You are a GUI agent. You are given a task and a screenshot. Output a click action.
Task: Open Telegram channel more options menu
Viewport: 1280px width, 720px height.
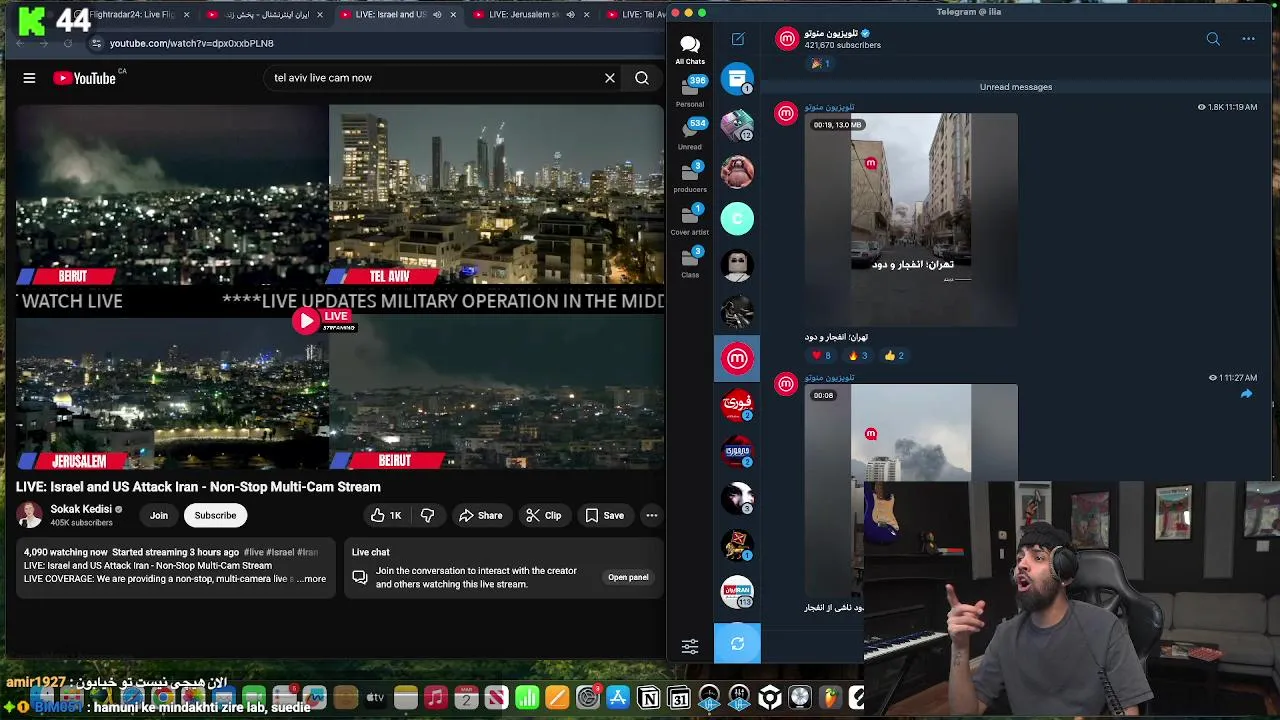pos(1248,39)
